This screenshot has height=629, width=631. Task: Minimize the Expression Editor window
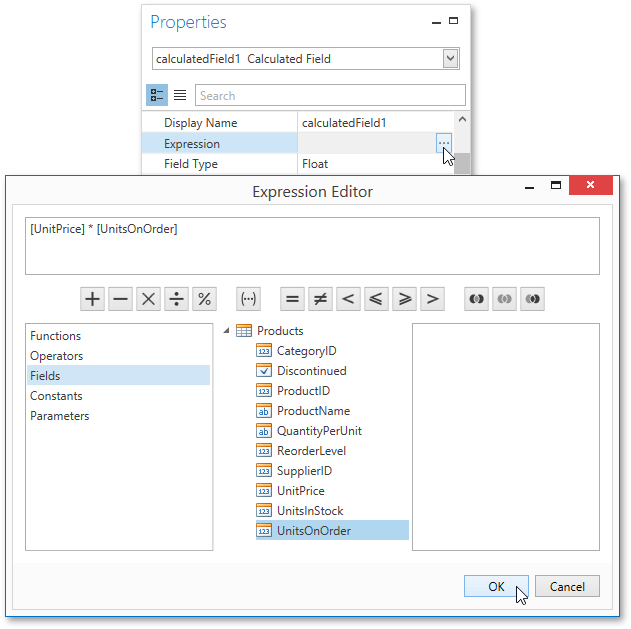[x=530, y=187]
